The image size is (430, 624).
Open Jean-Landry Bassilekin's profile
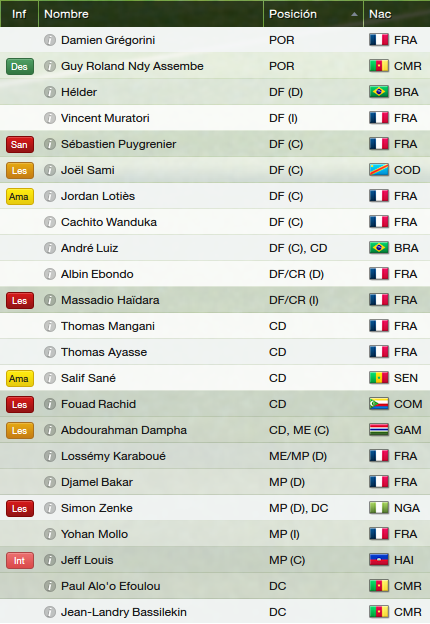(x=124, y=612)
